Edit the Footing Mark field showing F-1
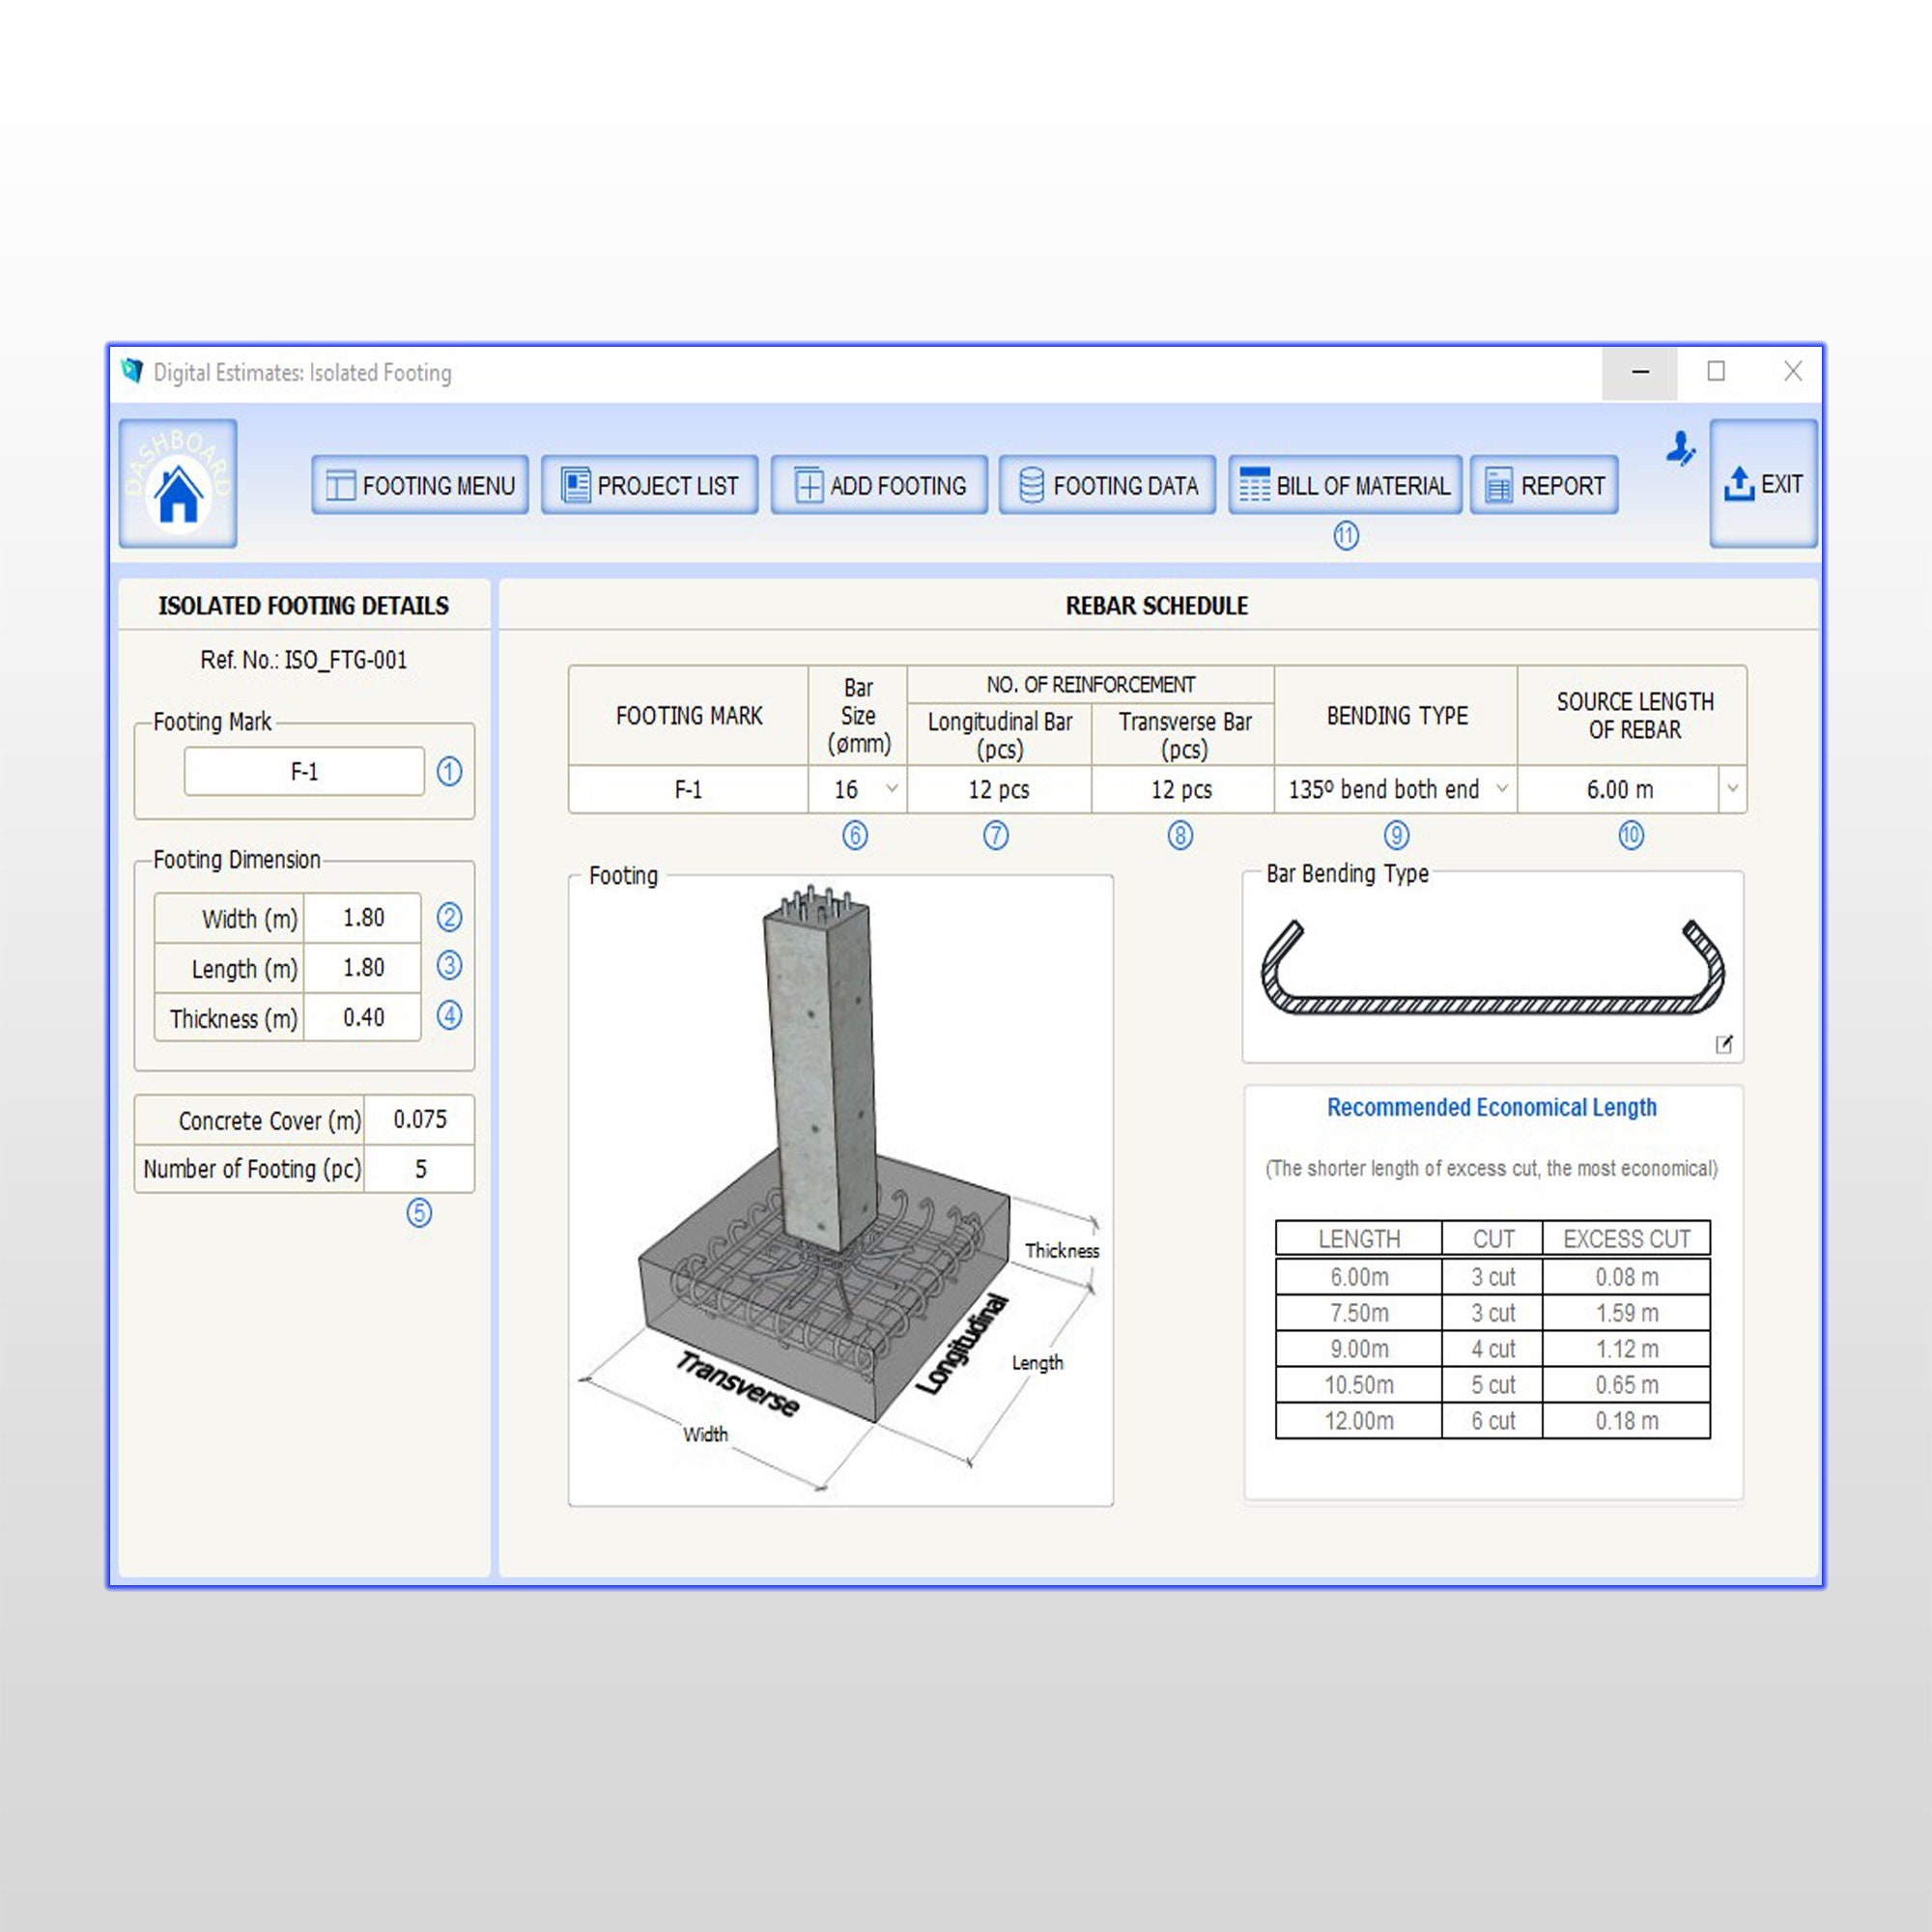The width and height of the screenshot is (1932, 1932). (x=303, y=771)
